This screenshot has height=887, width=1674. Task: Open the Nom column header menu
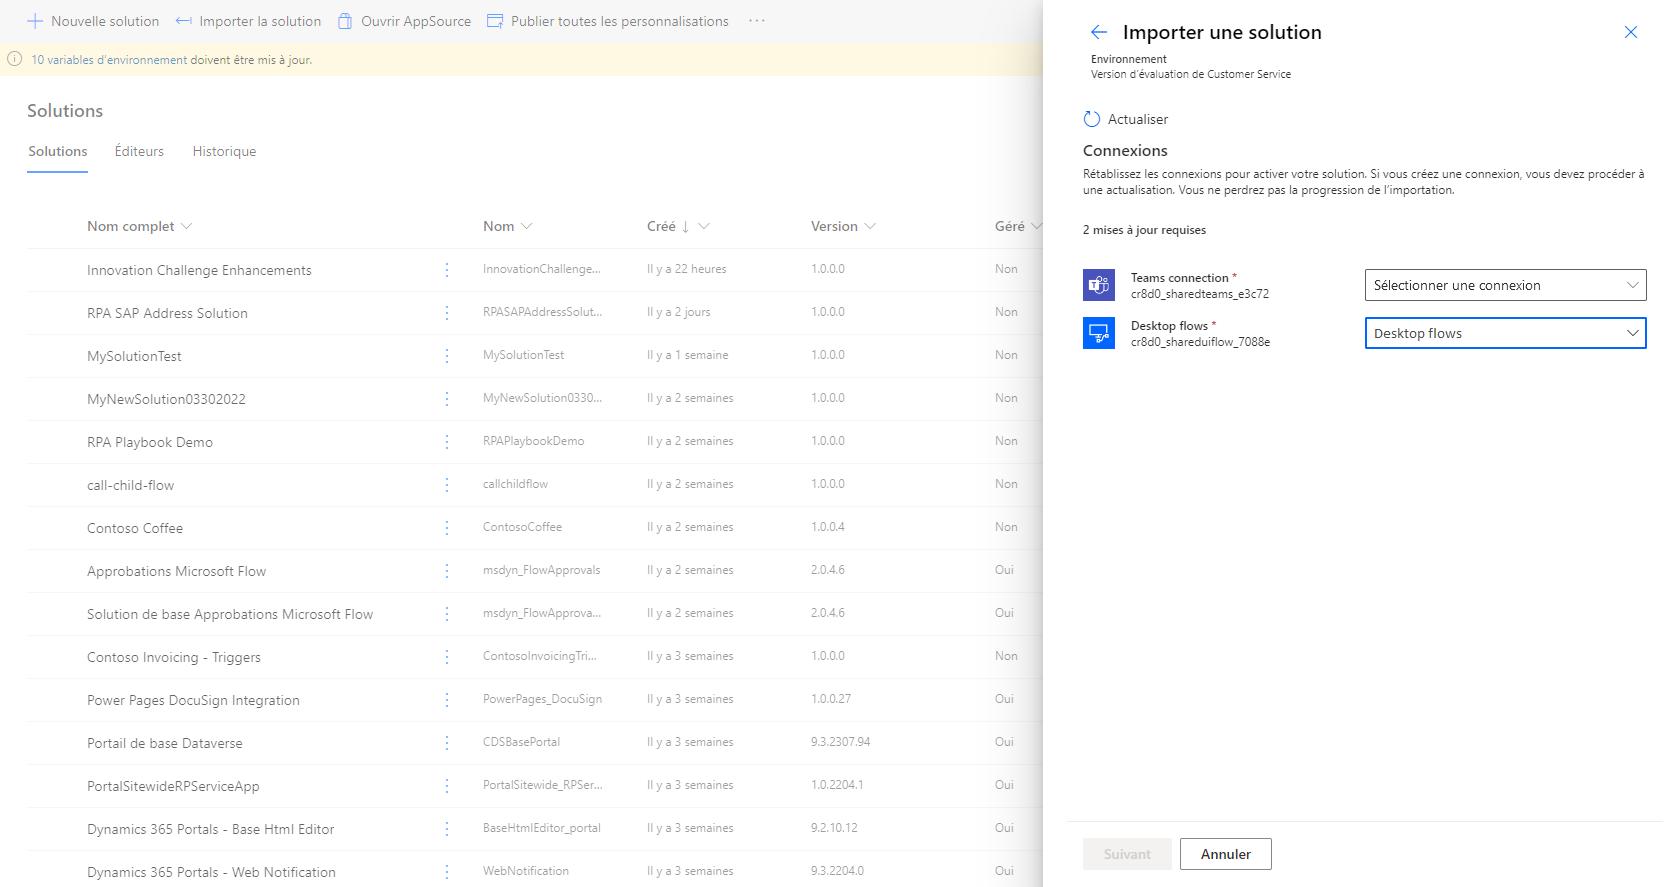[x=507, y=226]
